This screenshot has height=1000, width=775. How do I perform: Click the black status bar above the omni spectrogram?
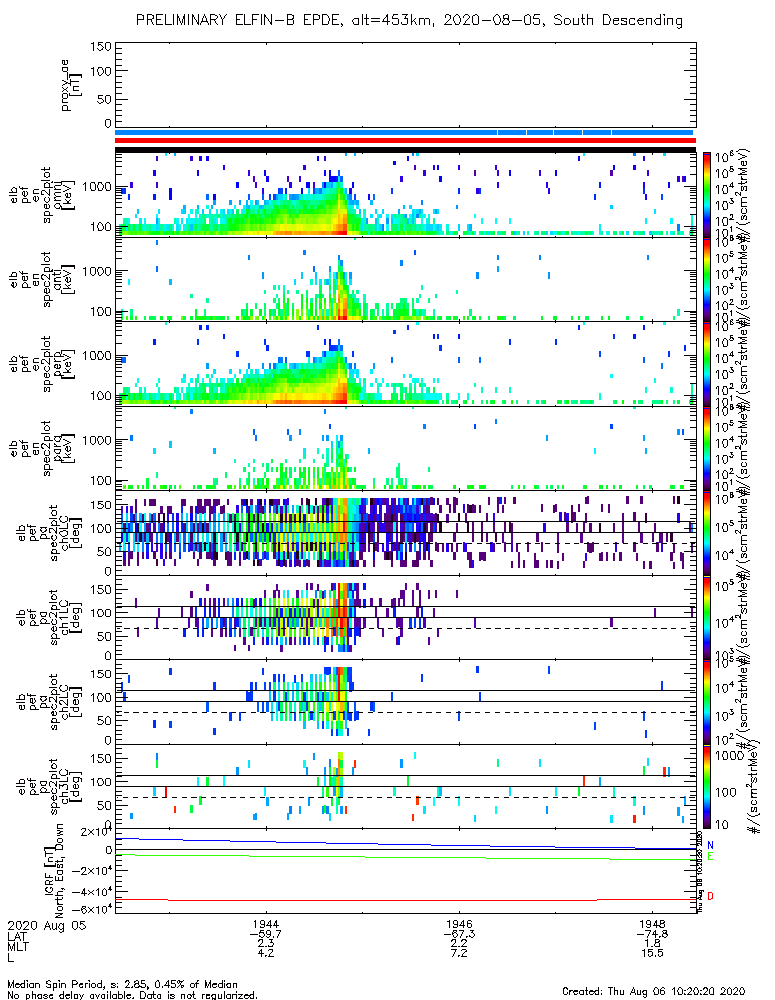(405, 150)
